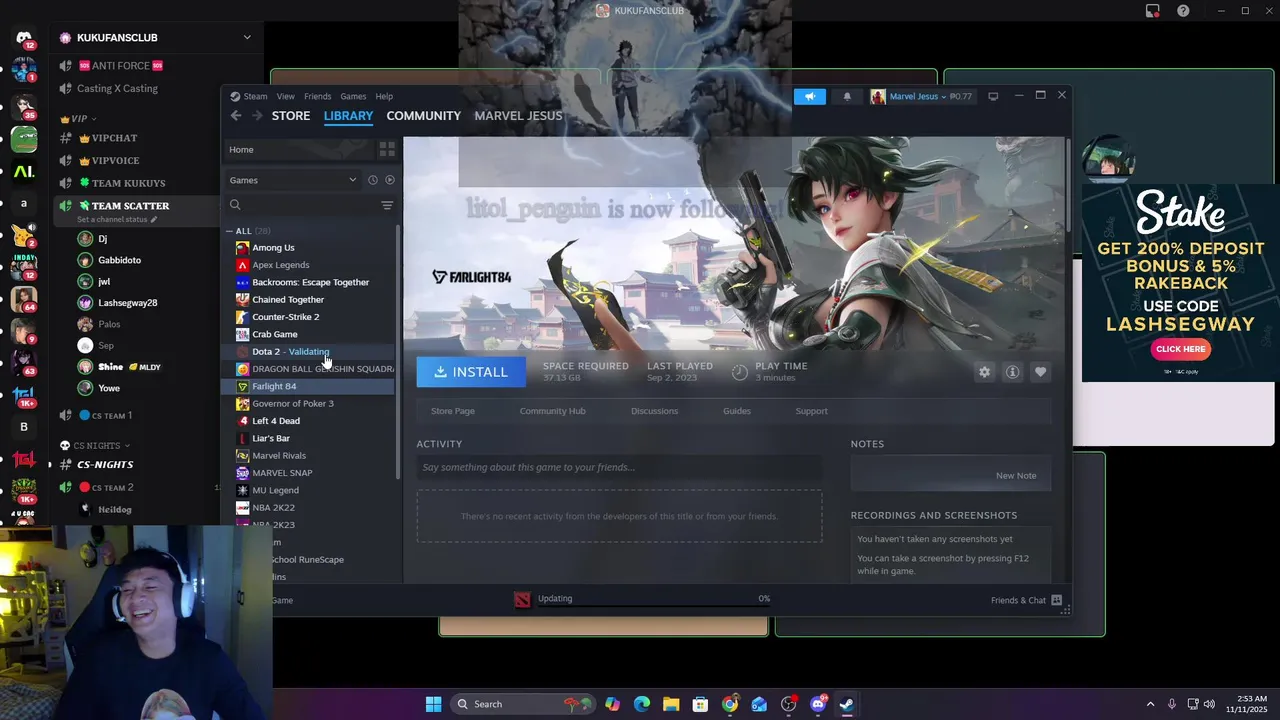Open Farlight 84 Discussions link
The image size is (1280, 720).
click(654, 411)
